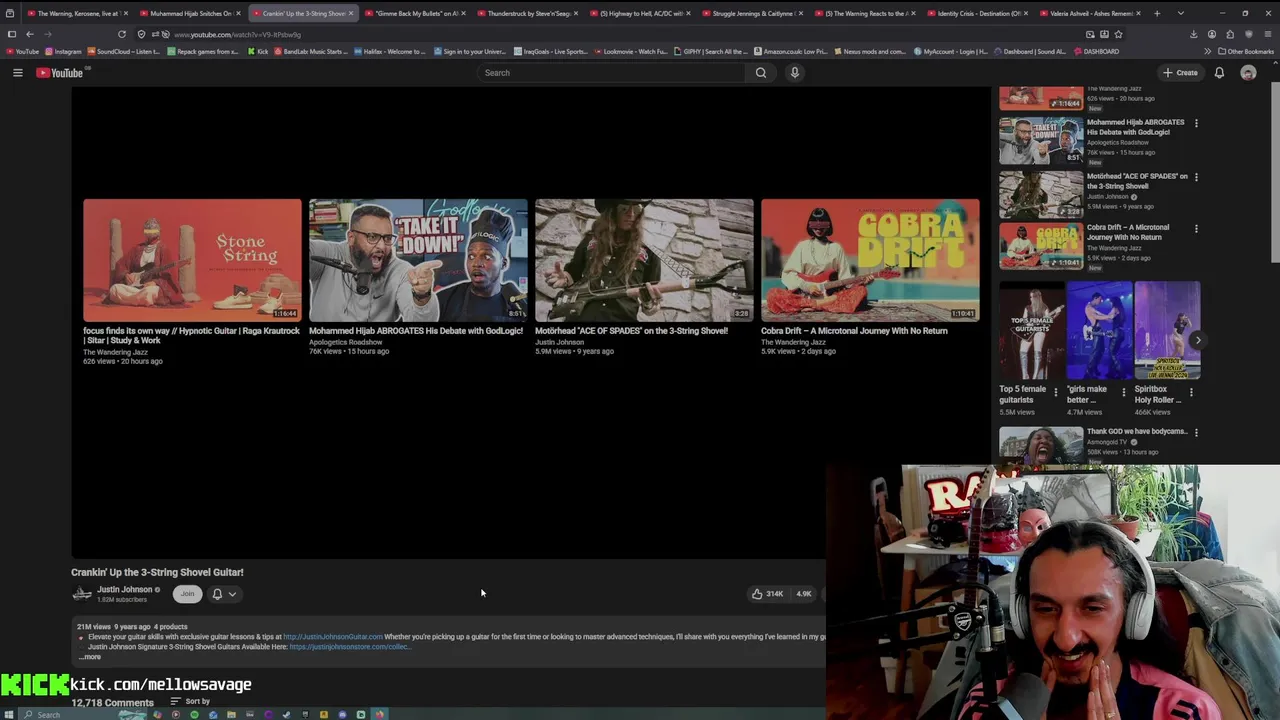This screenshot has height=720, width=1280.
Task: Focus the YouTube search field
Action: coord(610,73)
